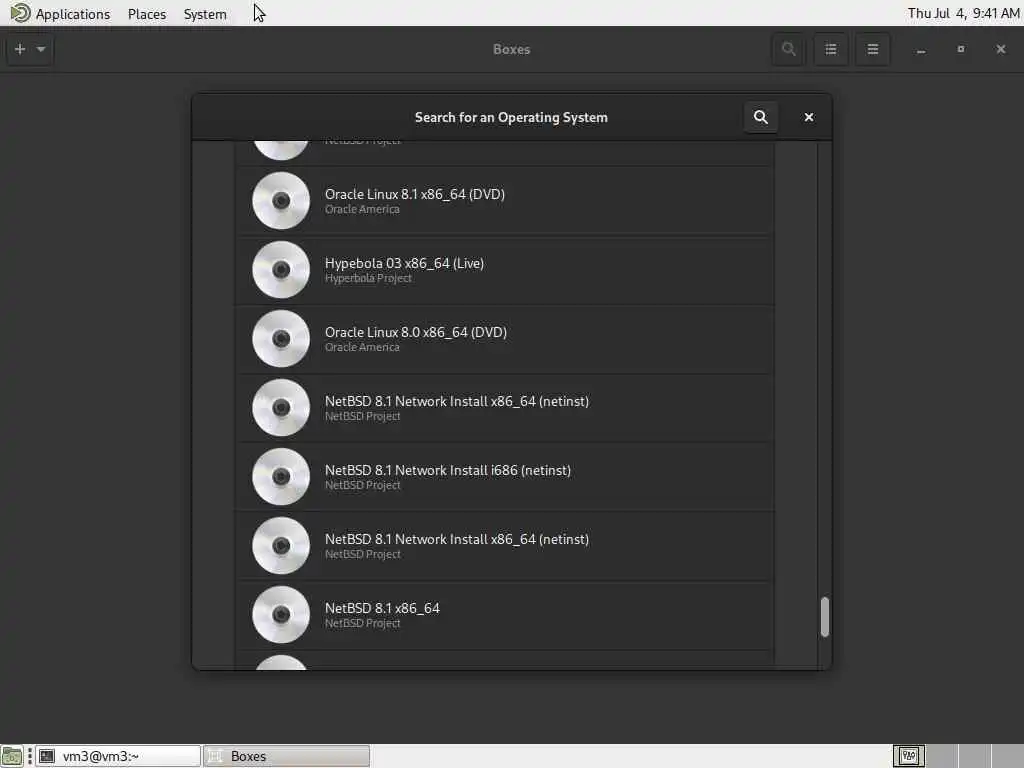This screenshot has width=1024, height=768.
Task: Select Oracle Linux 8.0 x86_64 (DVD)
Action: (x=504, y=338)
